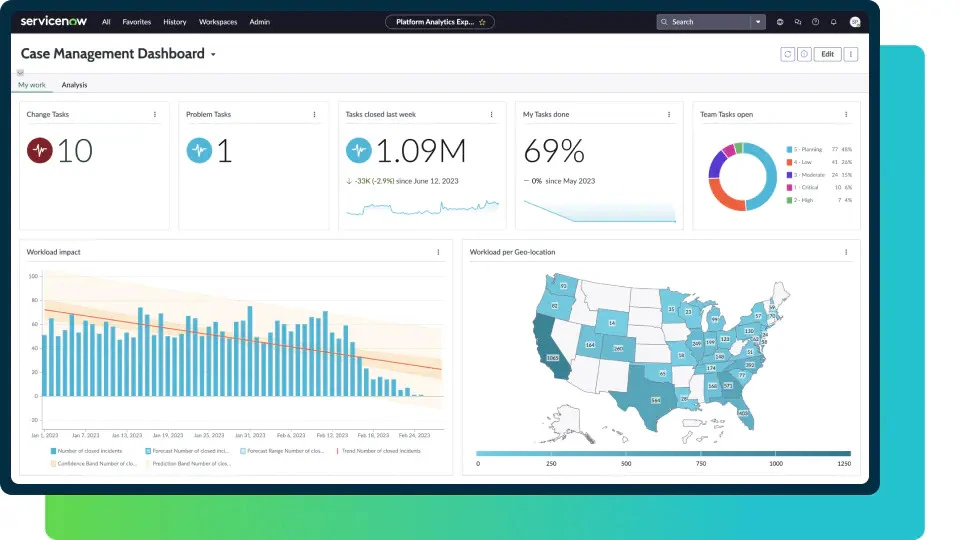Favorite Platform Analytics Experience with star
The image size is (960, 540).
click(x=482, y=21)
